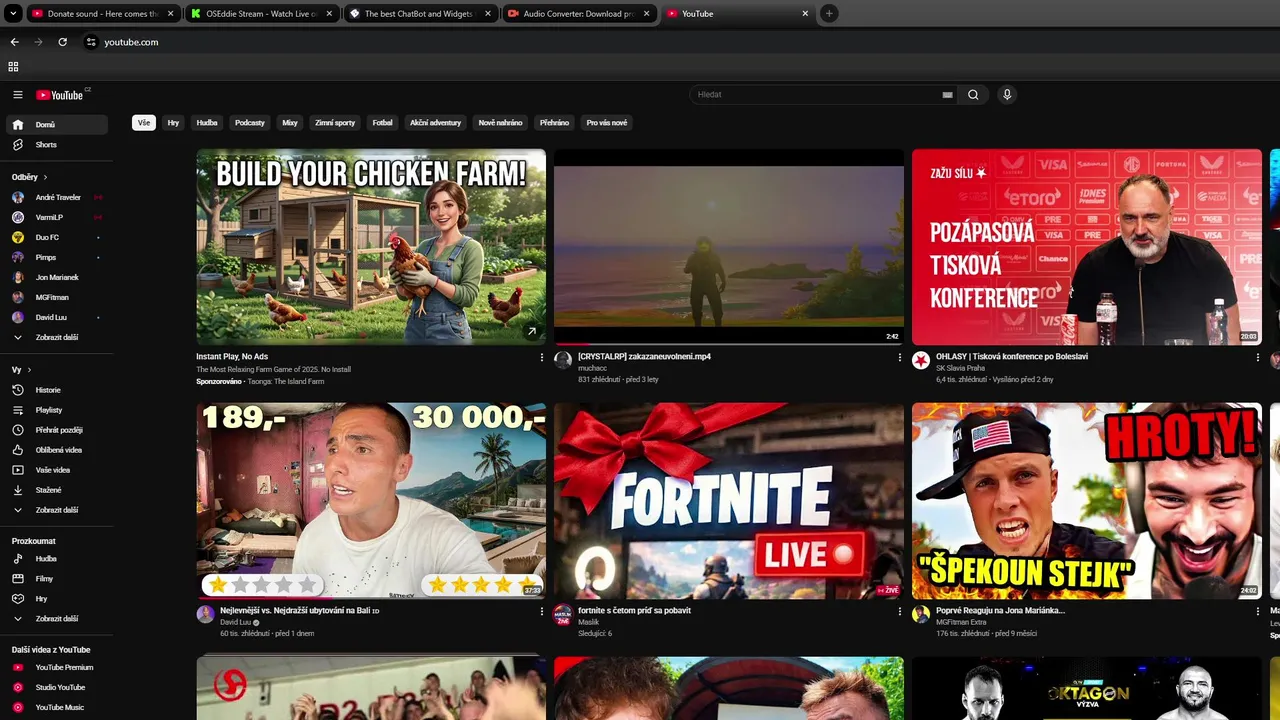Select the Hudba filter chip

pyautogui.click(x=207, y=123)
